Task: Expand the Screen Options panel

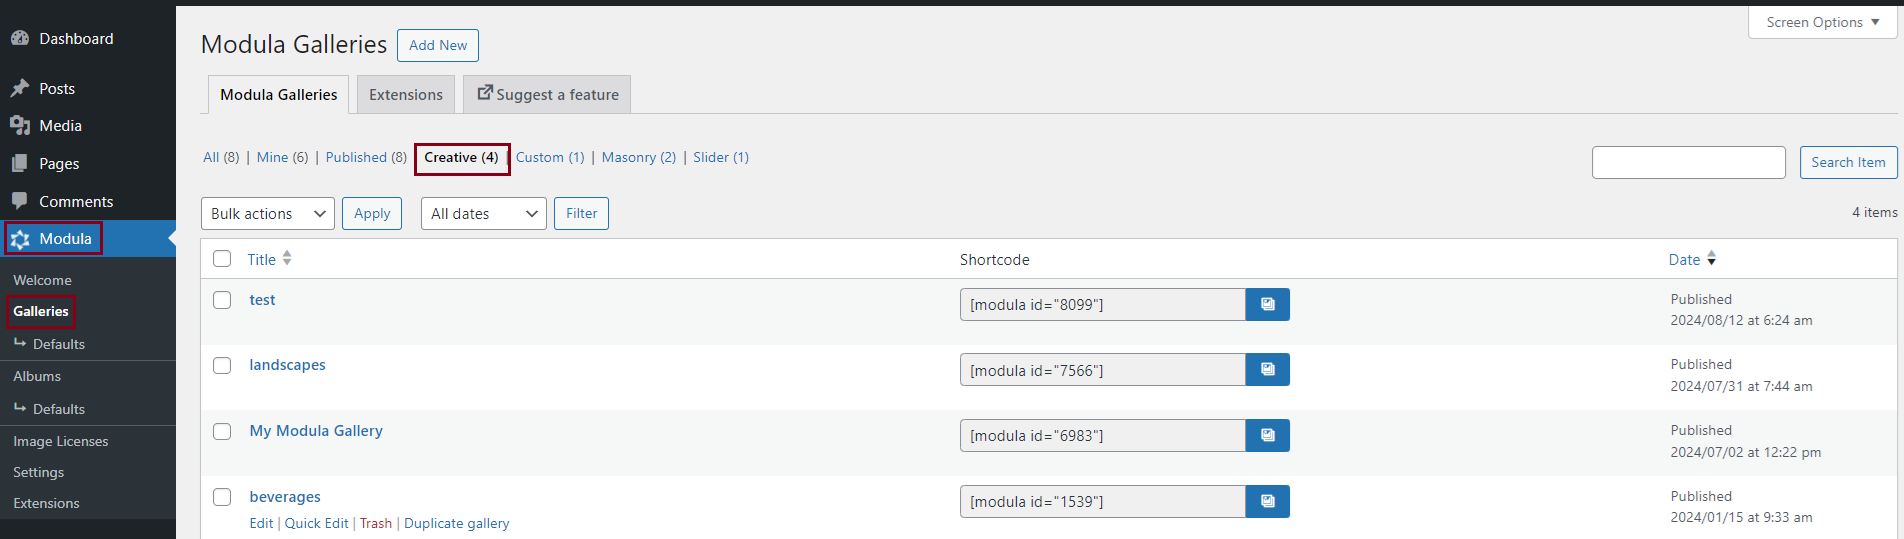Action: (1821, 22)
